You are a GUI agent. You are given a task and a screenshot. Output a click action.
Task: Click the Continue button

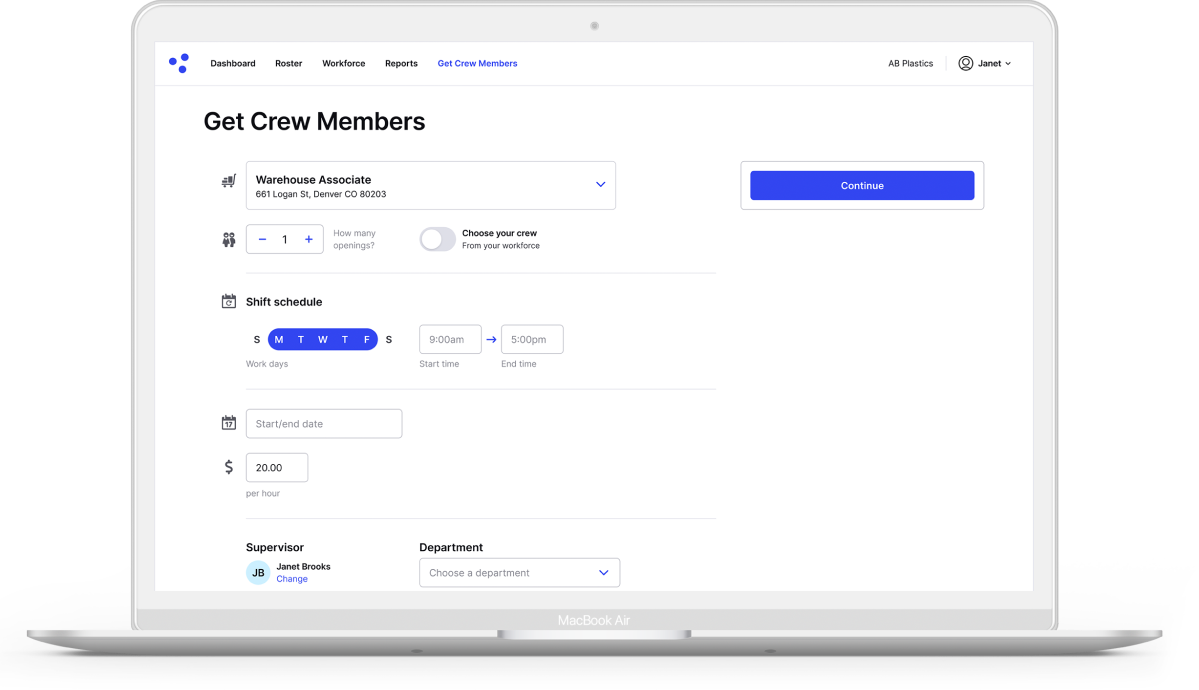(x=862, y=185)
